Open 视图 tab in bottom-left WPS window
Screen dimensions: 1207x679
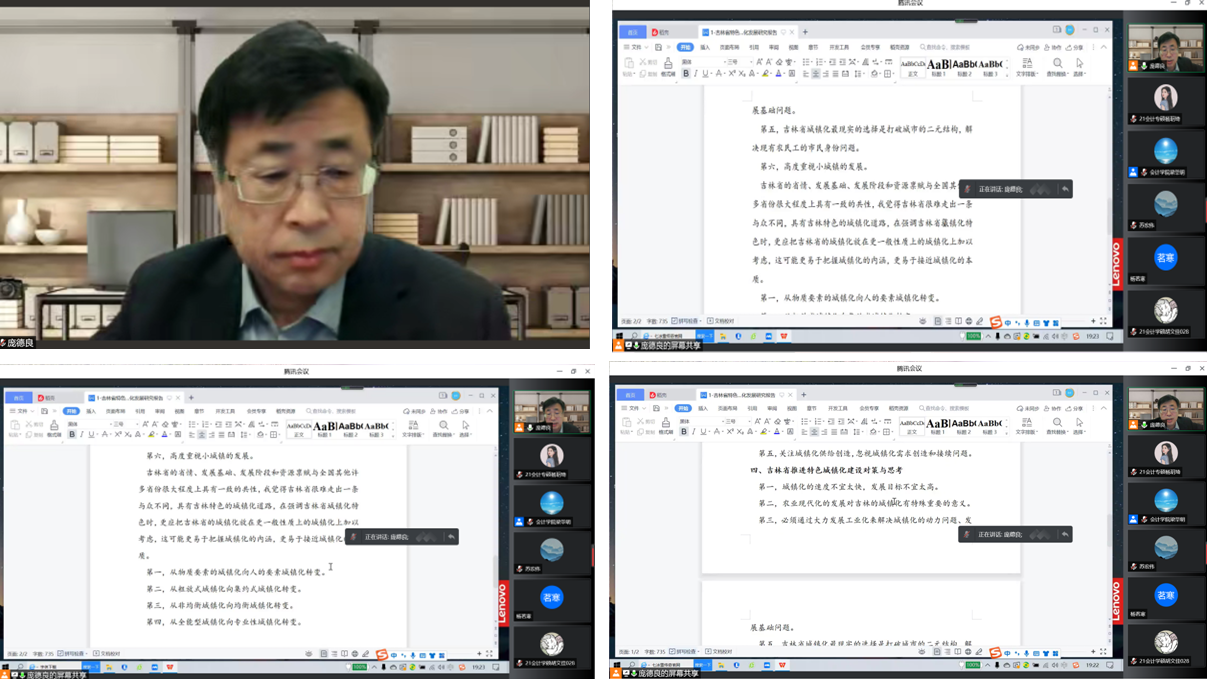pos(179,411)
